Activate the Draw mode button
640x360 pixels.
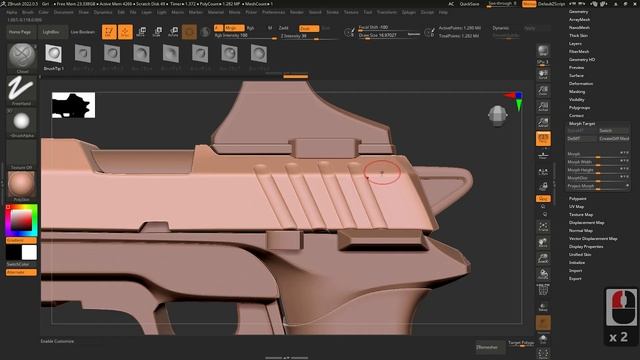click(125, 32)
